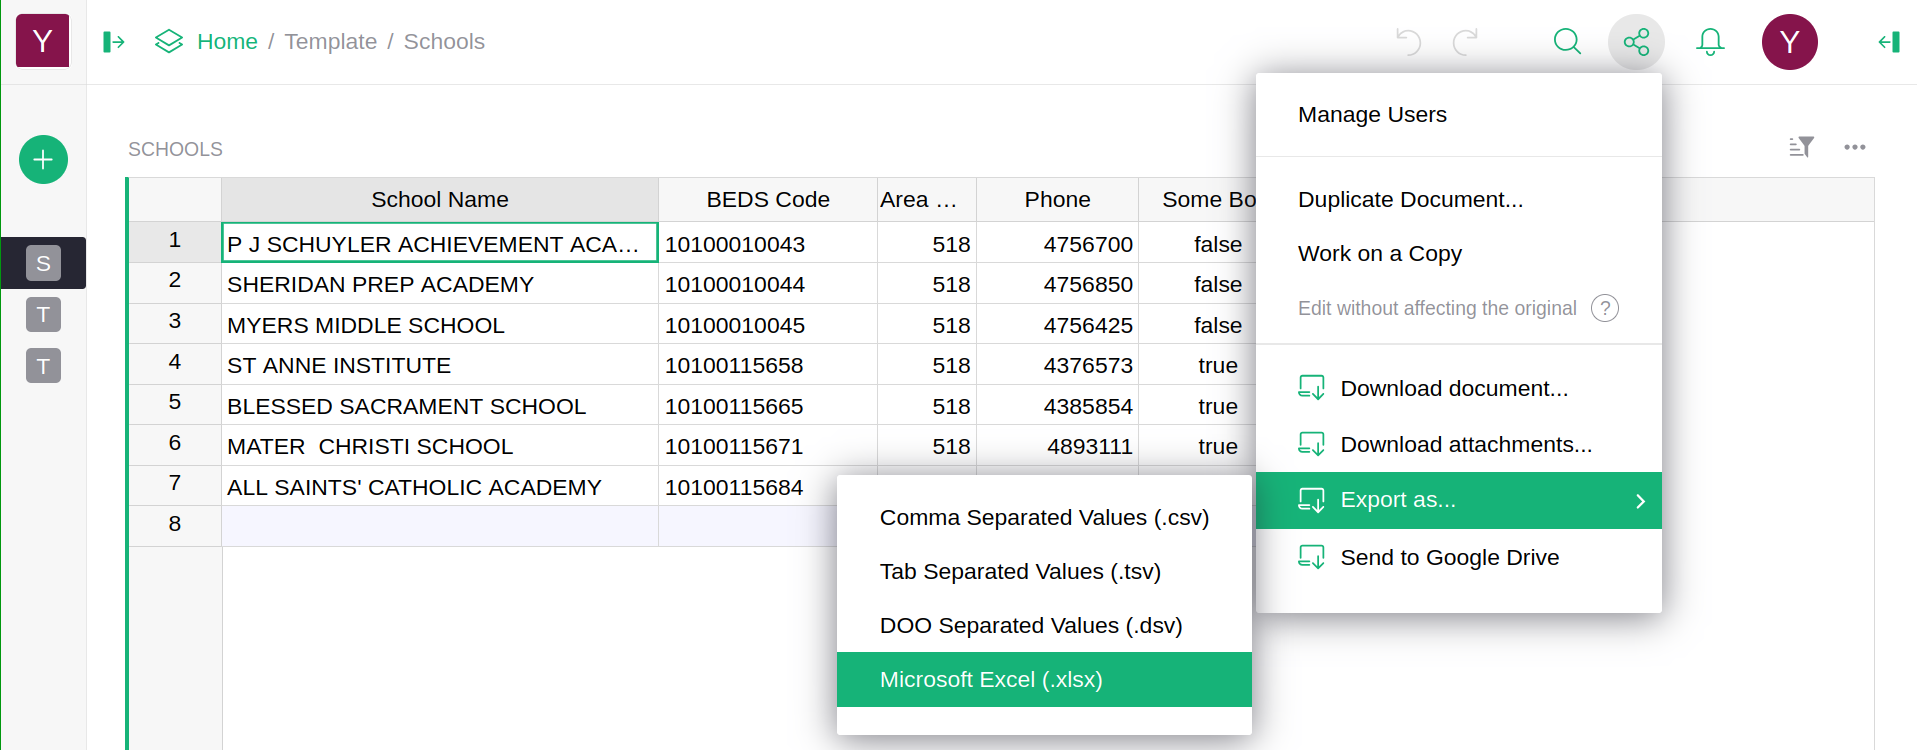Image resolution: width=1917 pixels, height=750 pixels.
Task: Click the green add new button
Action: [x=43, y=160]
